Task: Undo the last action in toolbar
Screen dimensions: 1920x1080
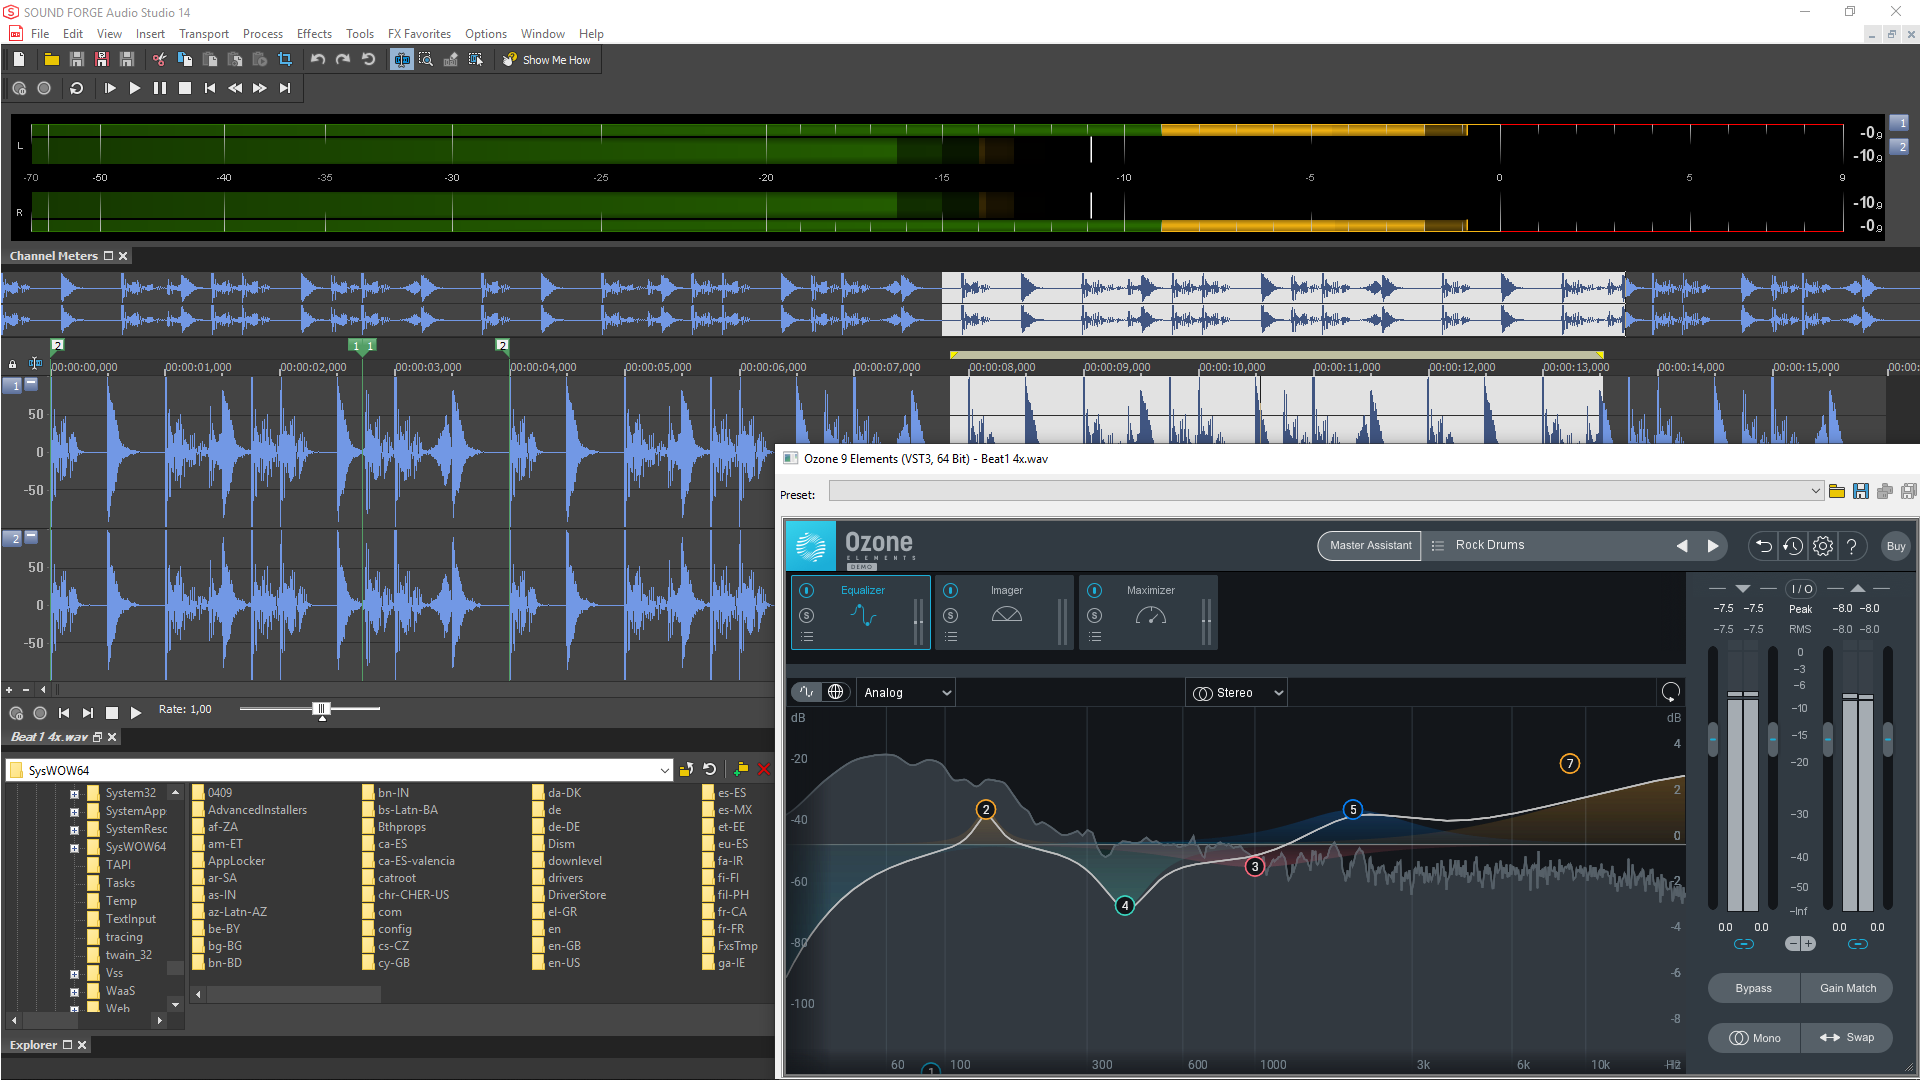Action: click(x=318, y=60)
